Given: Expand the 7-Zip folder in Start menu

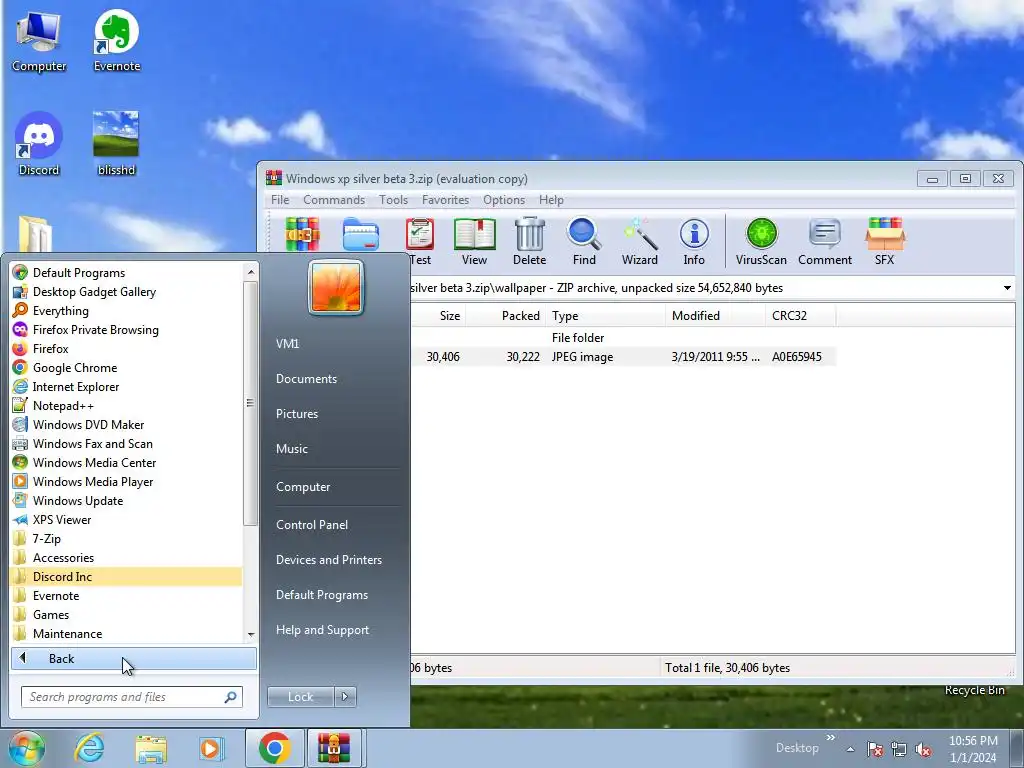Looking at the screenshot, I should 127,539.
